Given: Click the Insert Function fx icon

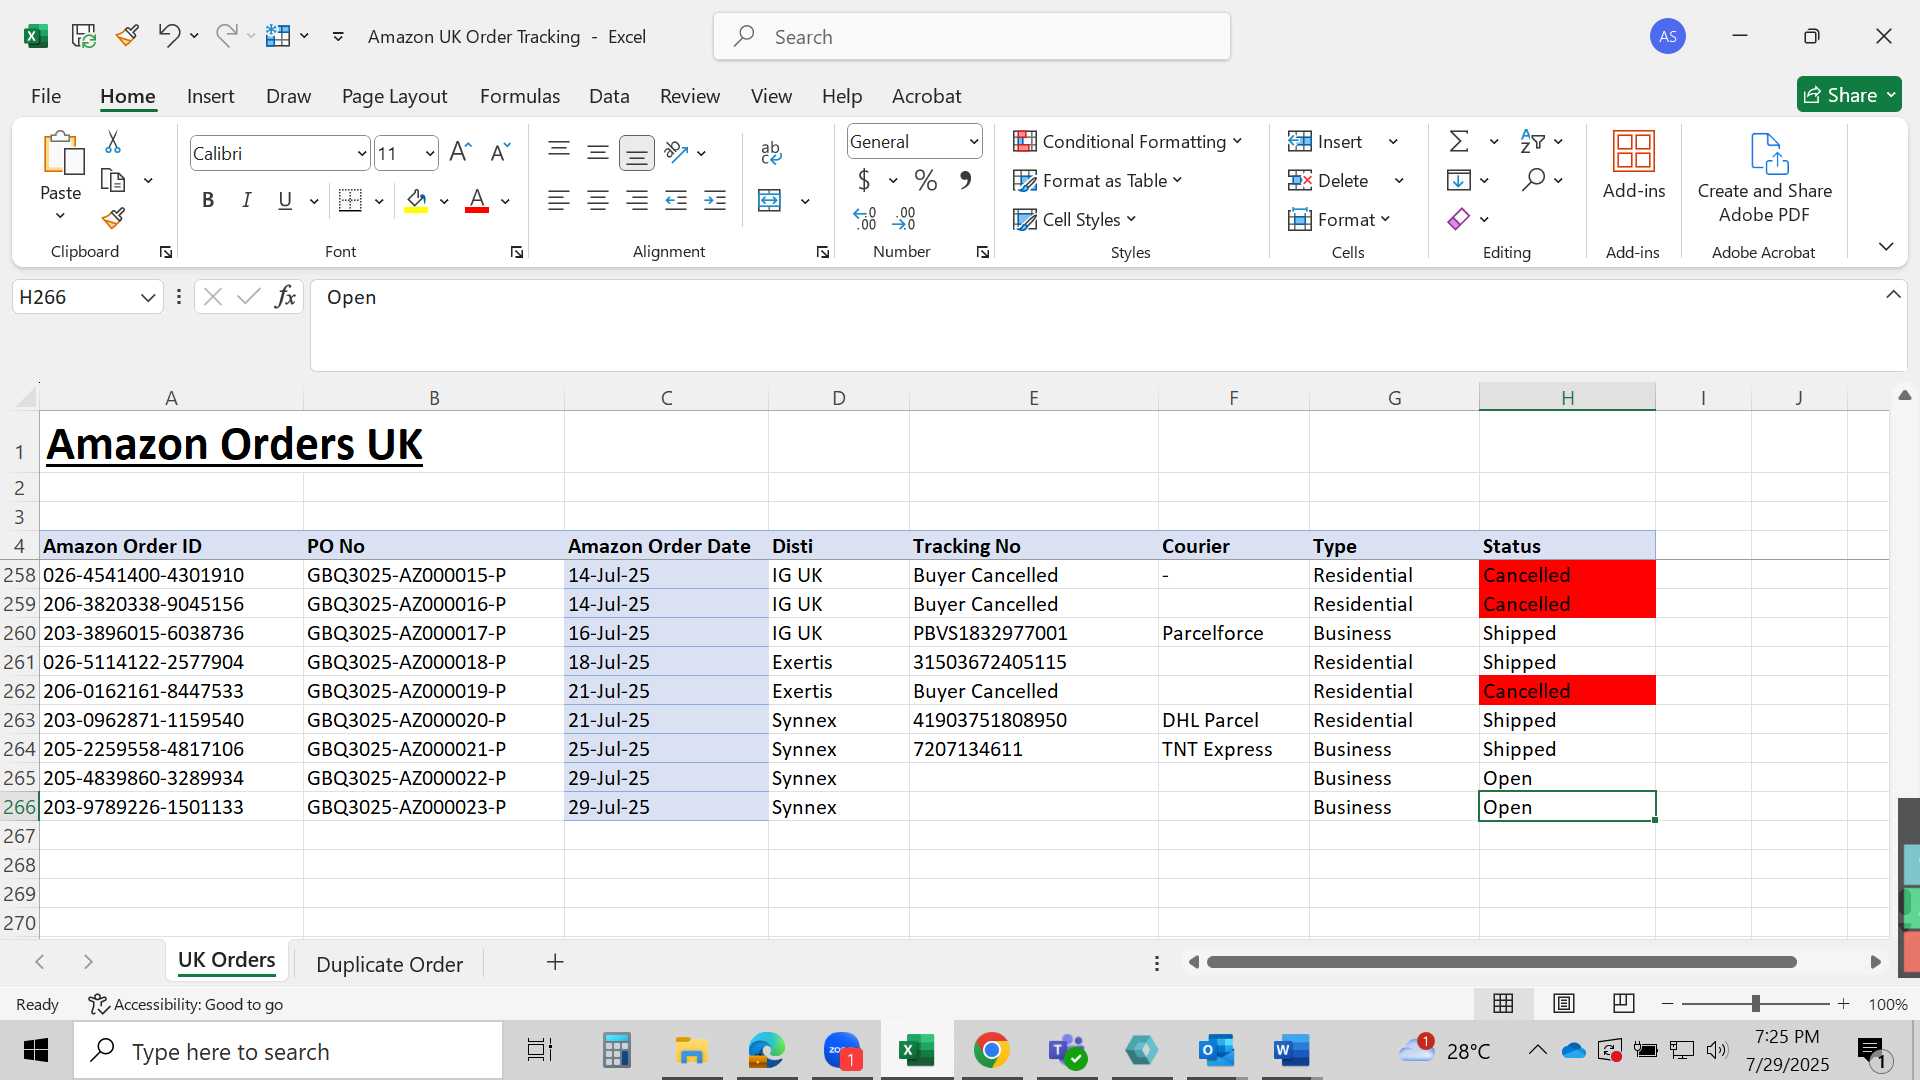Looking at the screenshot, I should tap(285, 297).
